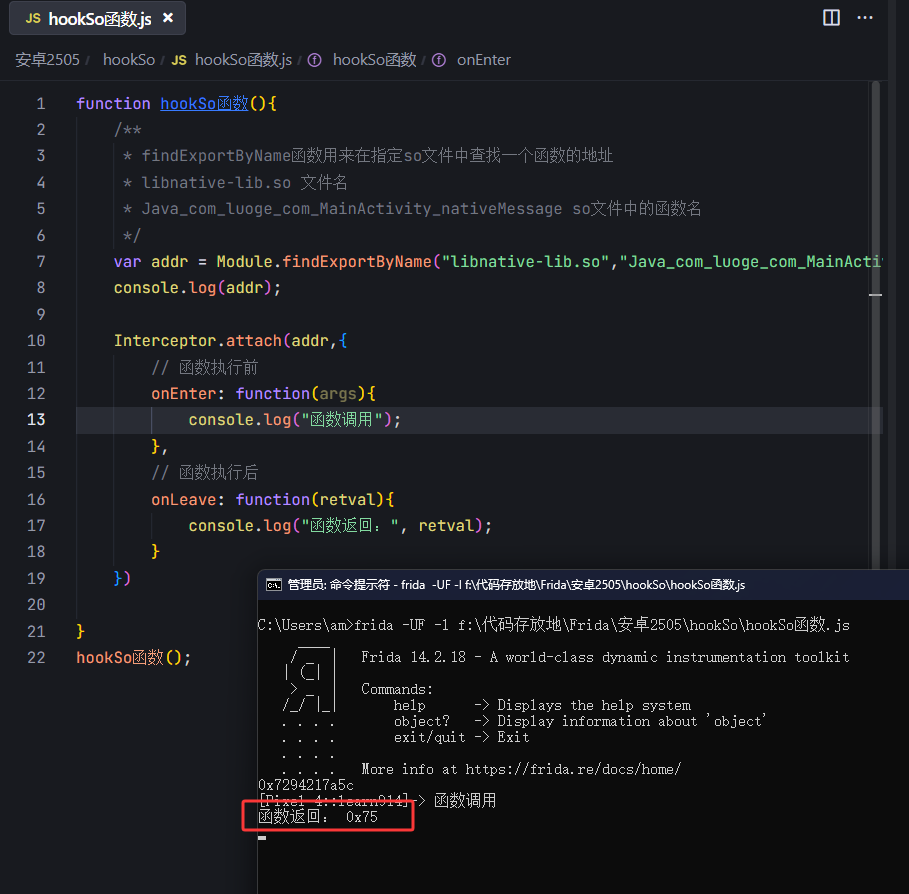Click the 函数返回 0x75 output line
The image size is (909, 894).
click(x=318, y=817)
